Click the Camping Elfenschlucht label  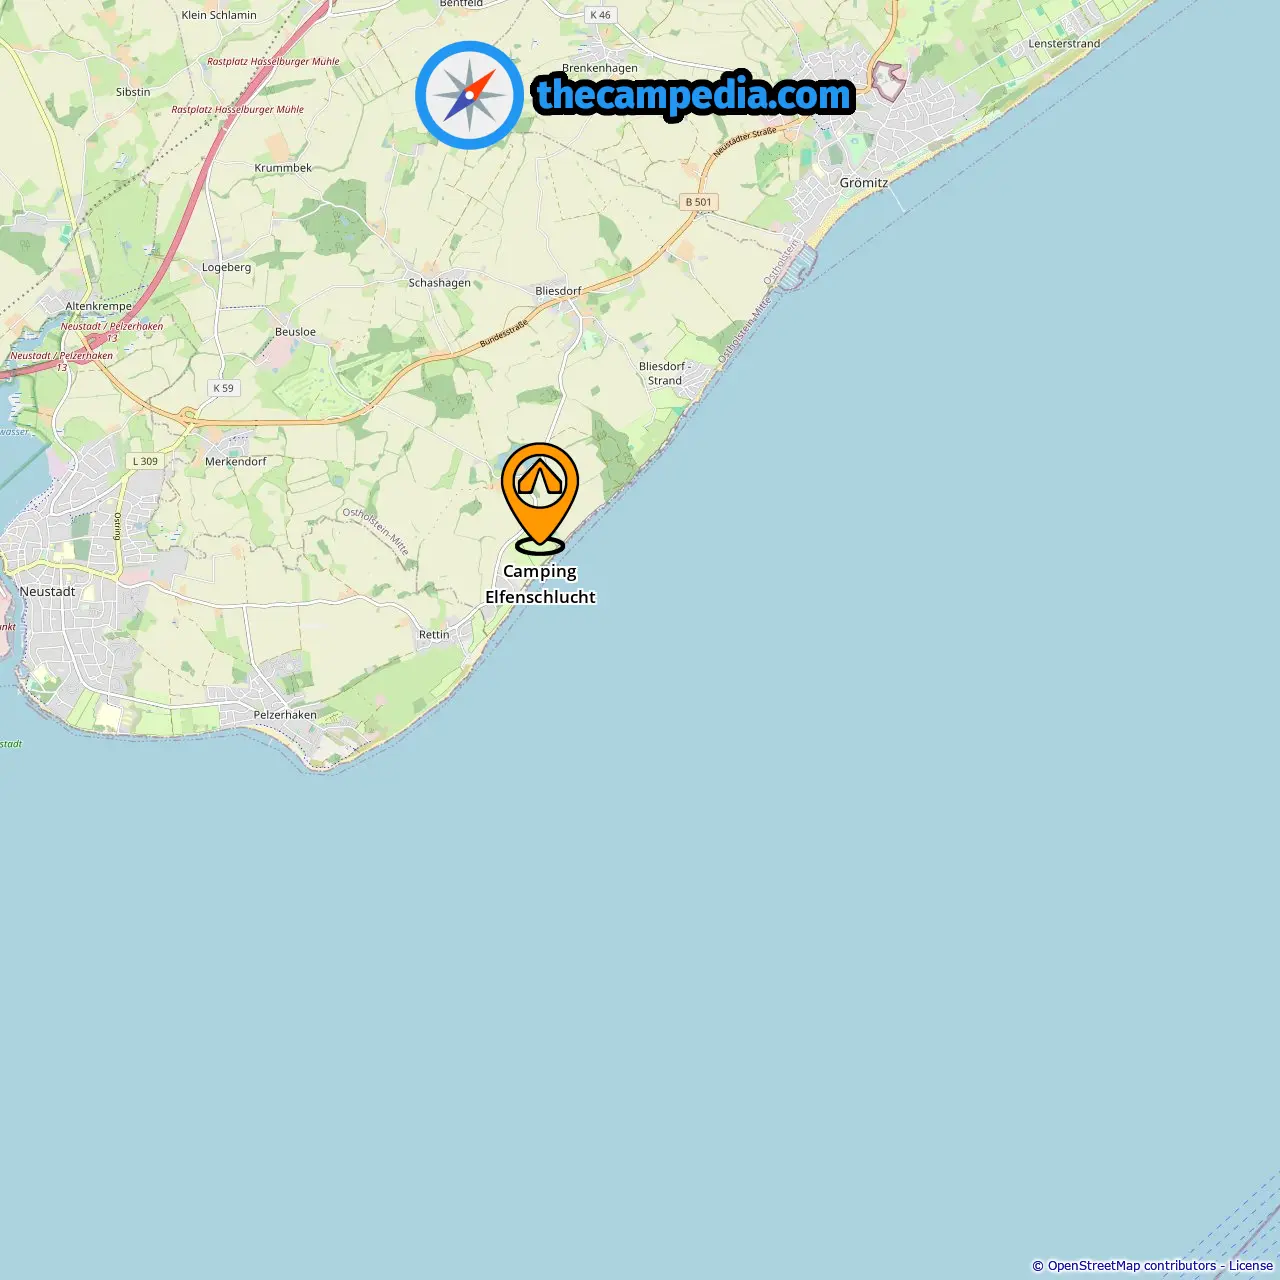pos(540,584)
